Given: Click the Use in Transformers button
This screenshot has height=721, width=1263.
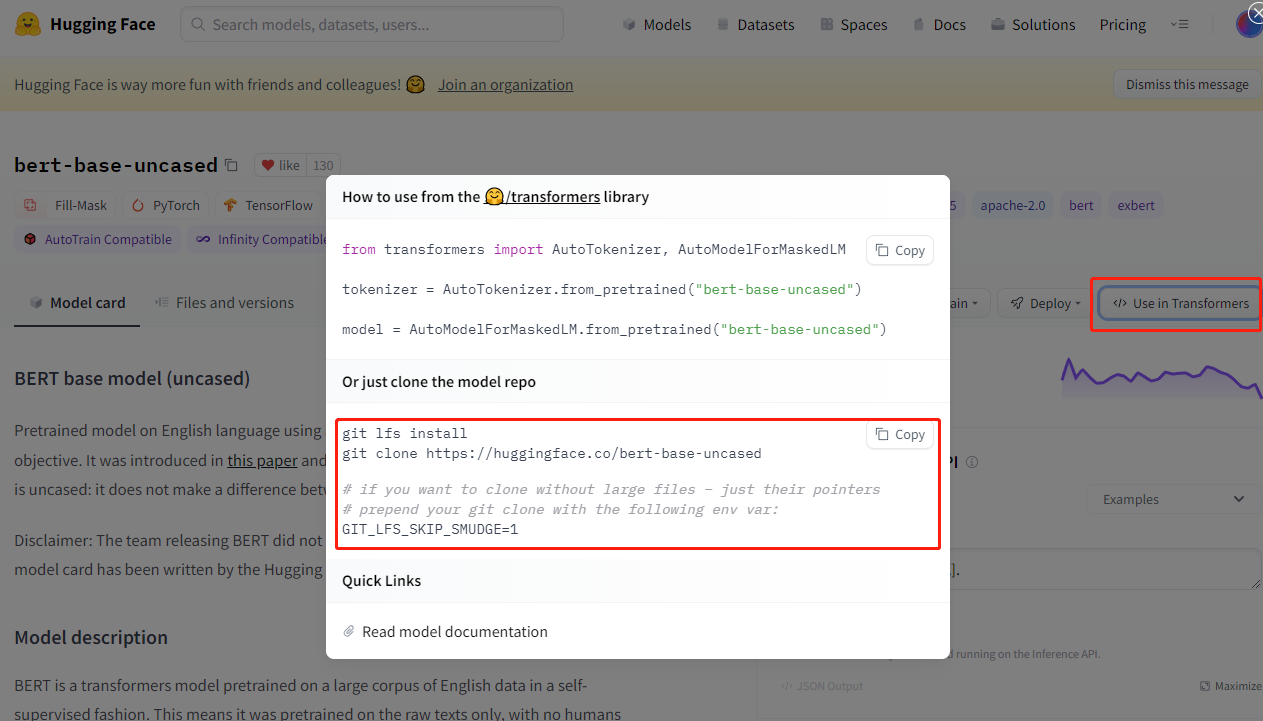Looking at the screenshot, I should [x=1180, y=303].
